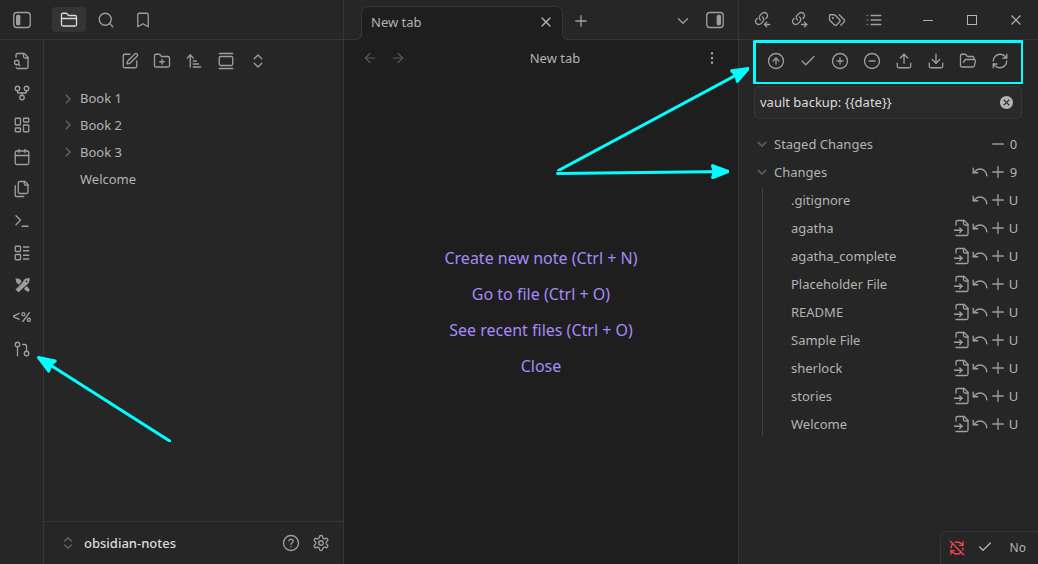This screenshot has width=1038, height=564.
Task: Open the tab list dropdown arrow
Action: point(683,20)
